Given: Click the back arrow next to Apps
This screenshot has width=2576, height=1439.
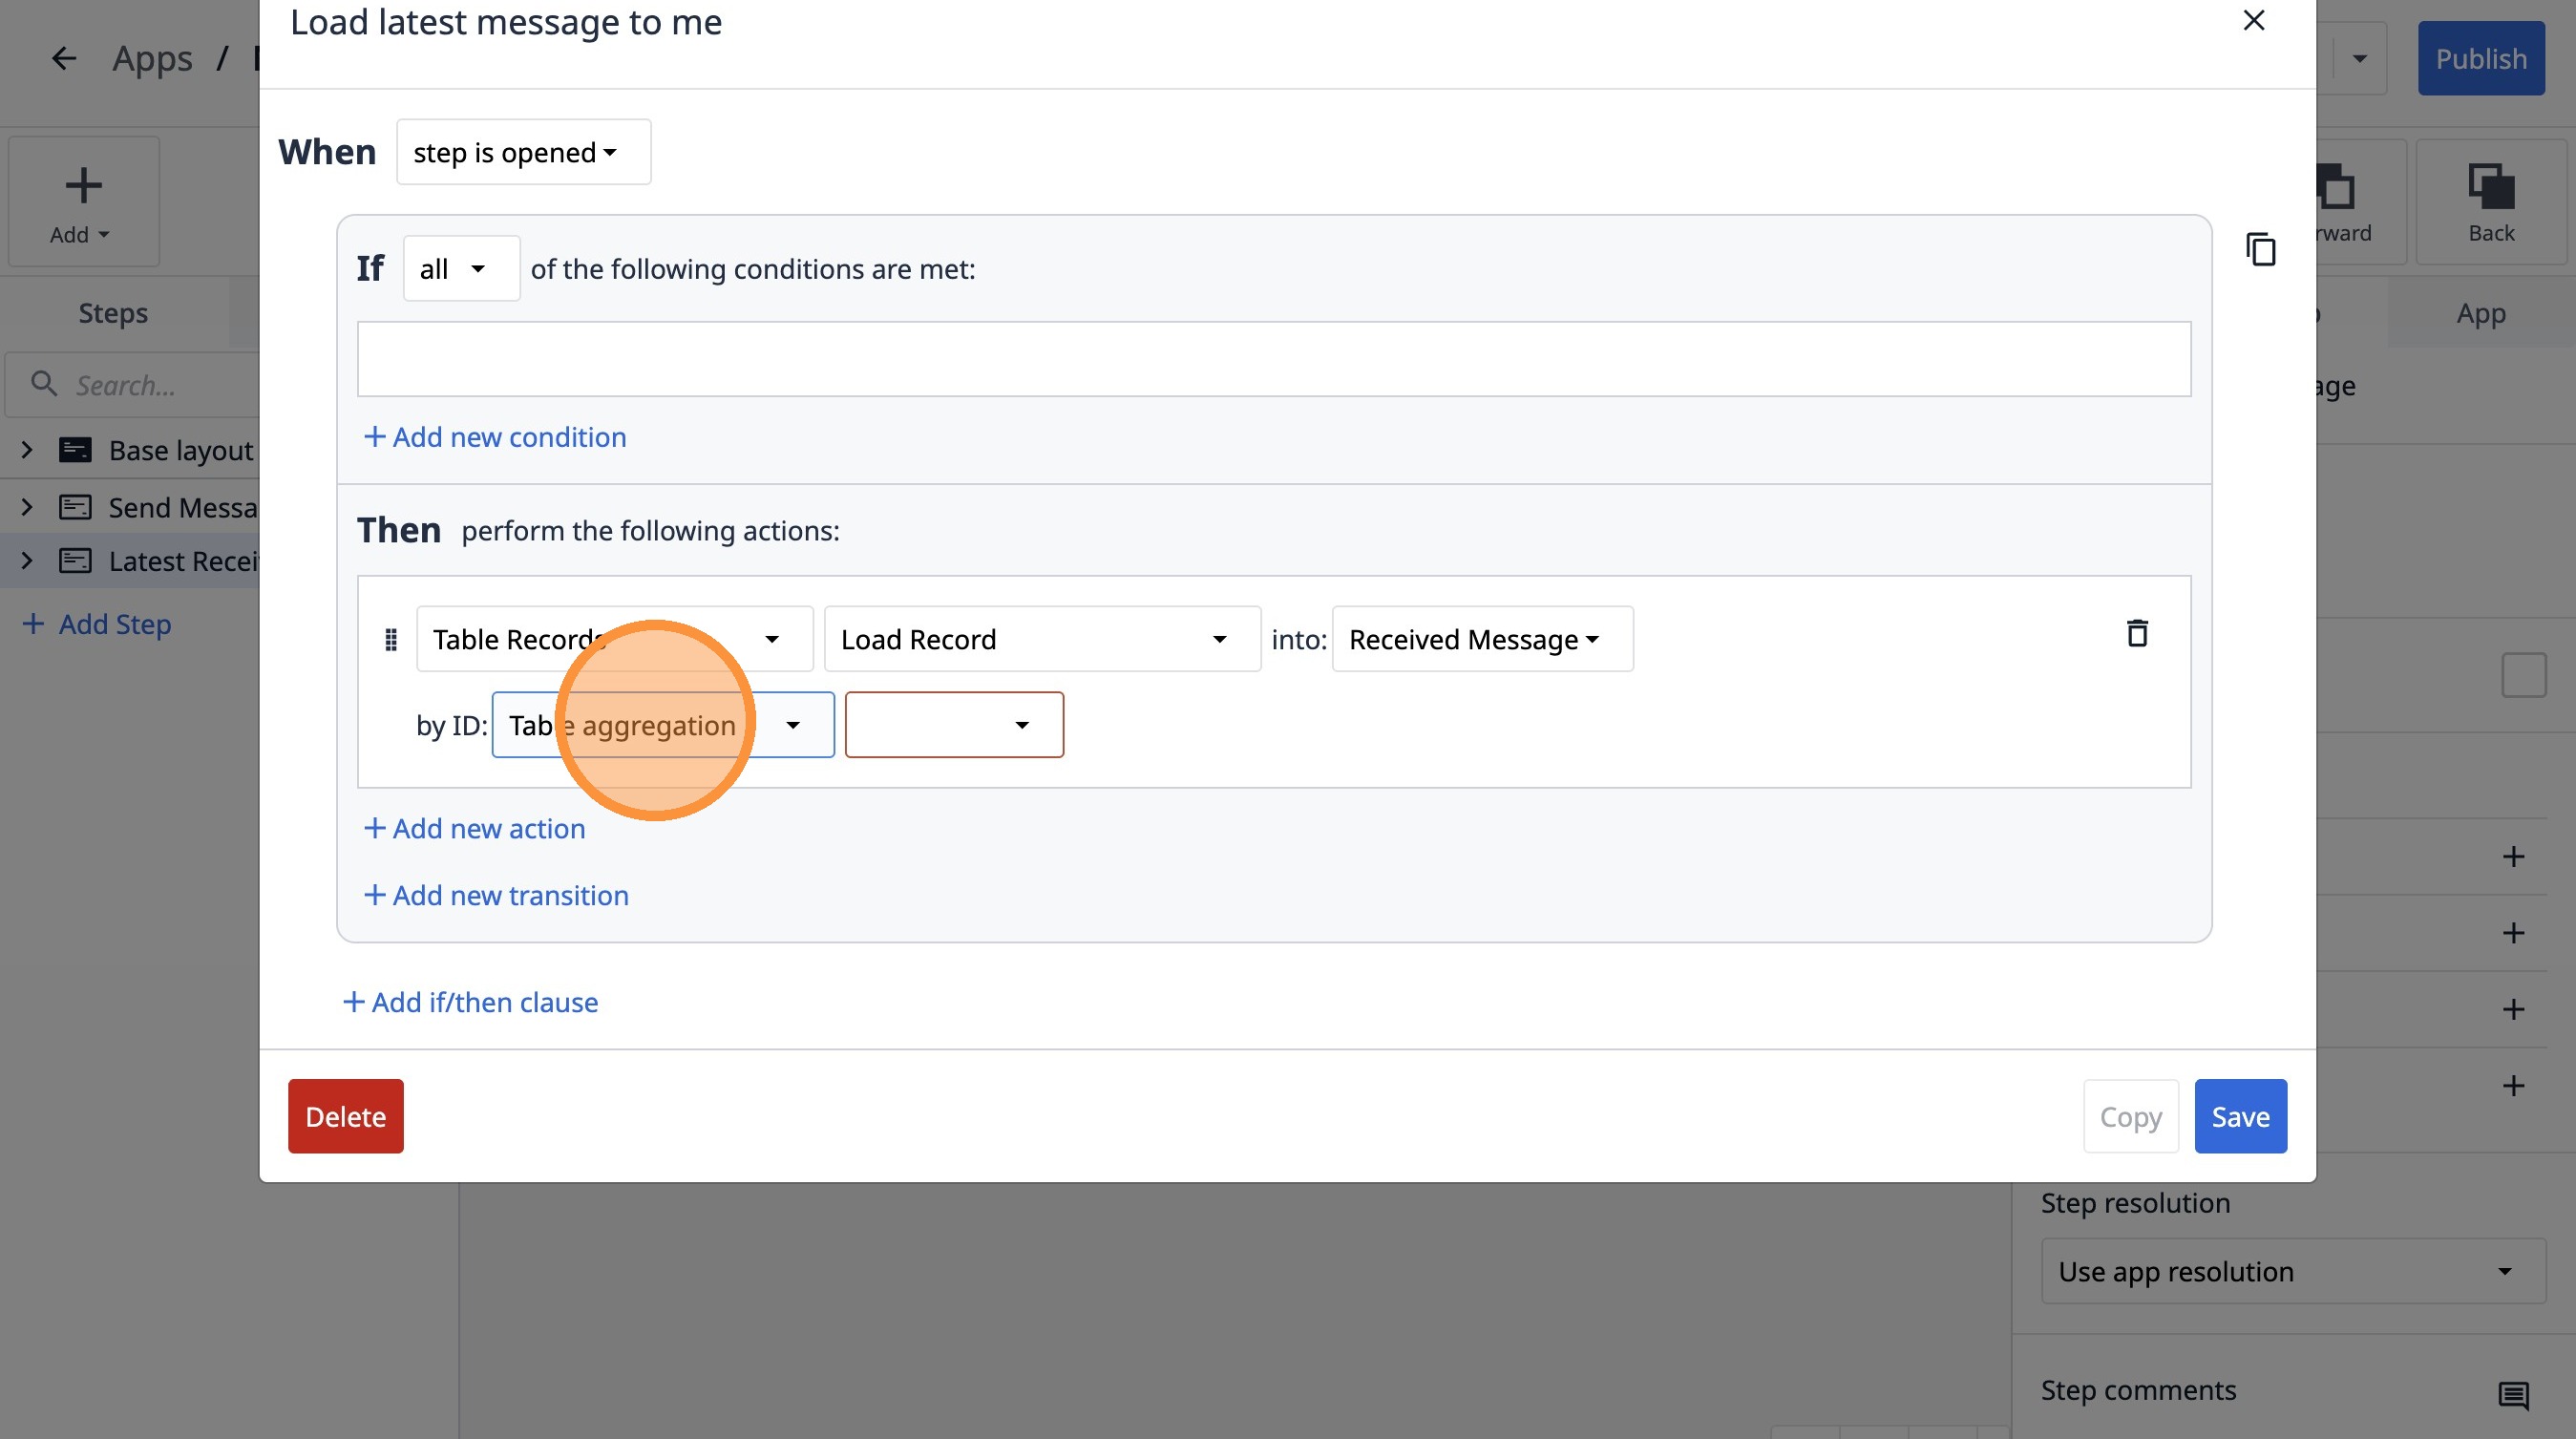Looking at the screenshot, I should coord(64,59).
